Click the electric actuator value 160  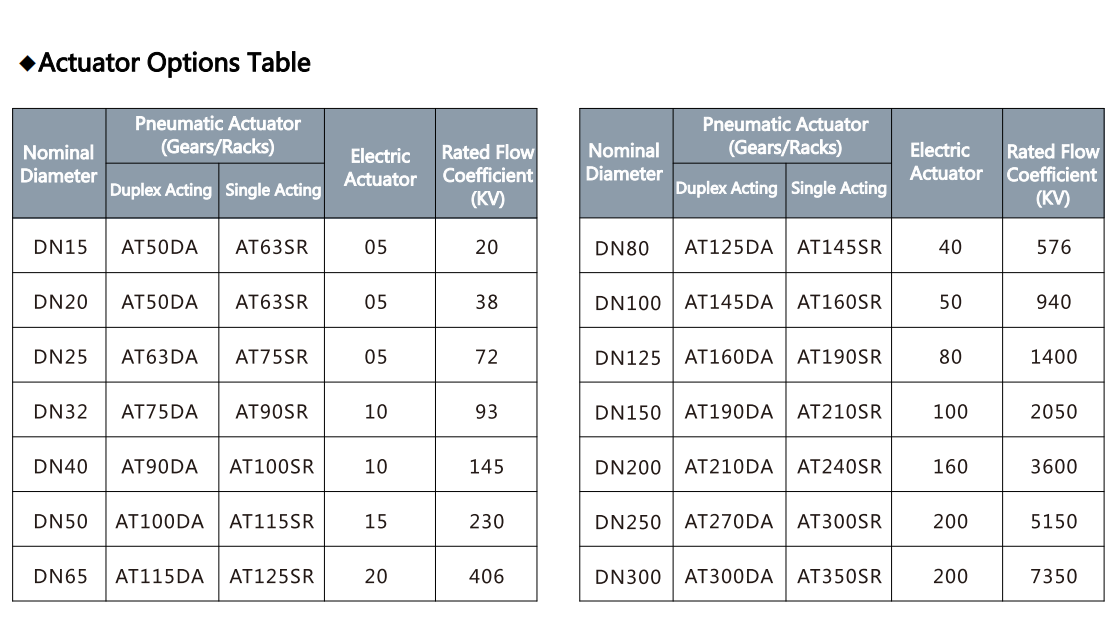point(950,467)
